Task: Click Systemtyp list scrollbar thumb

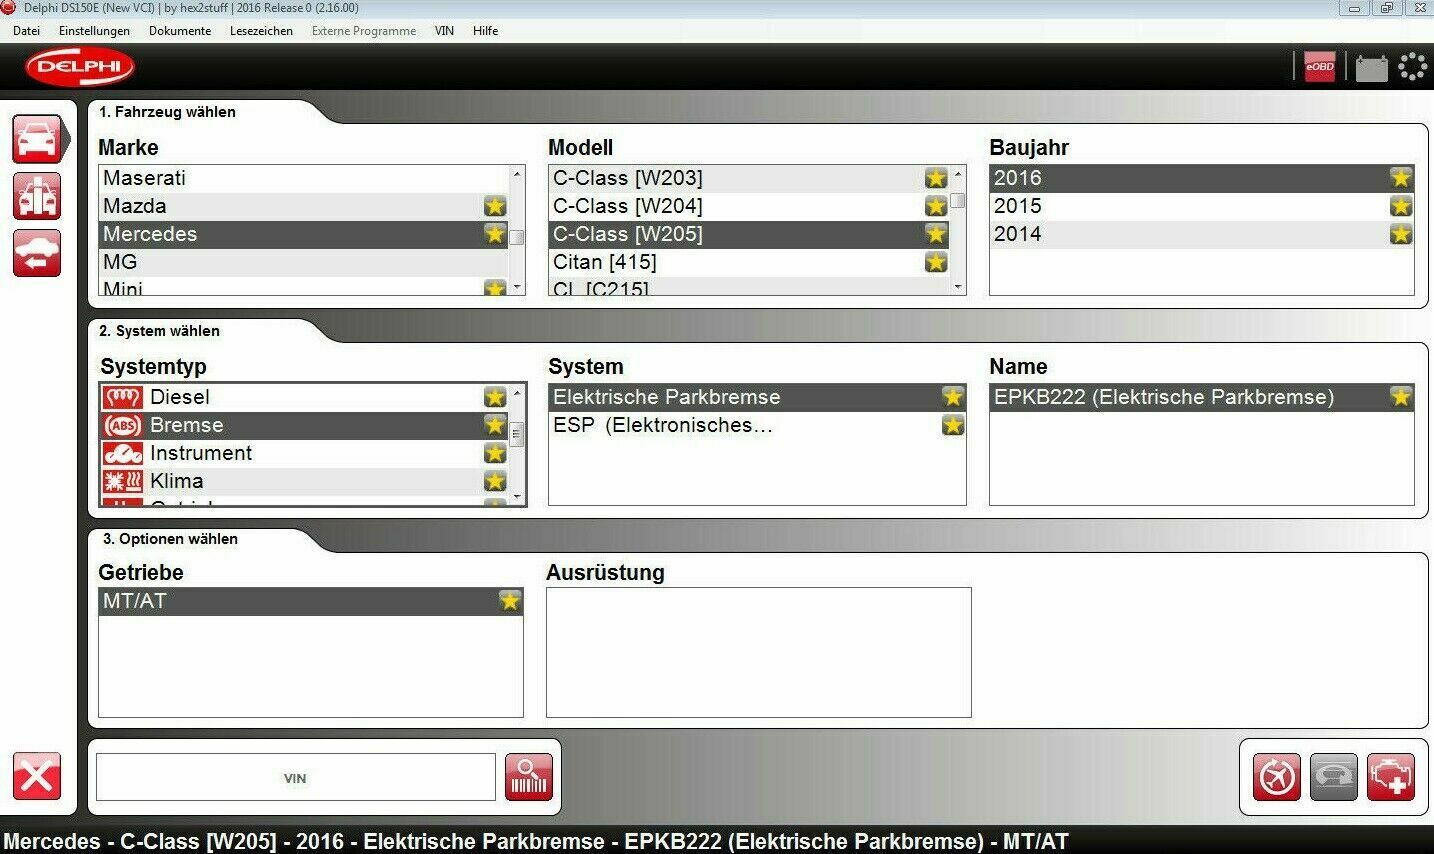Action: click(517, 434)
